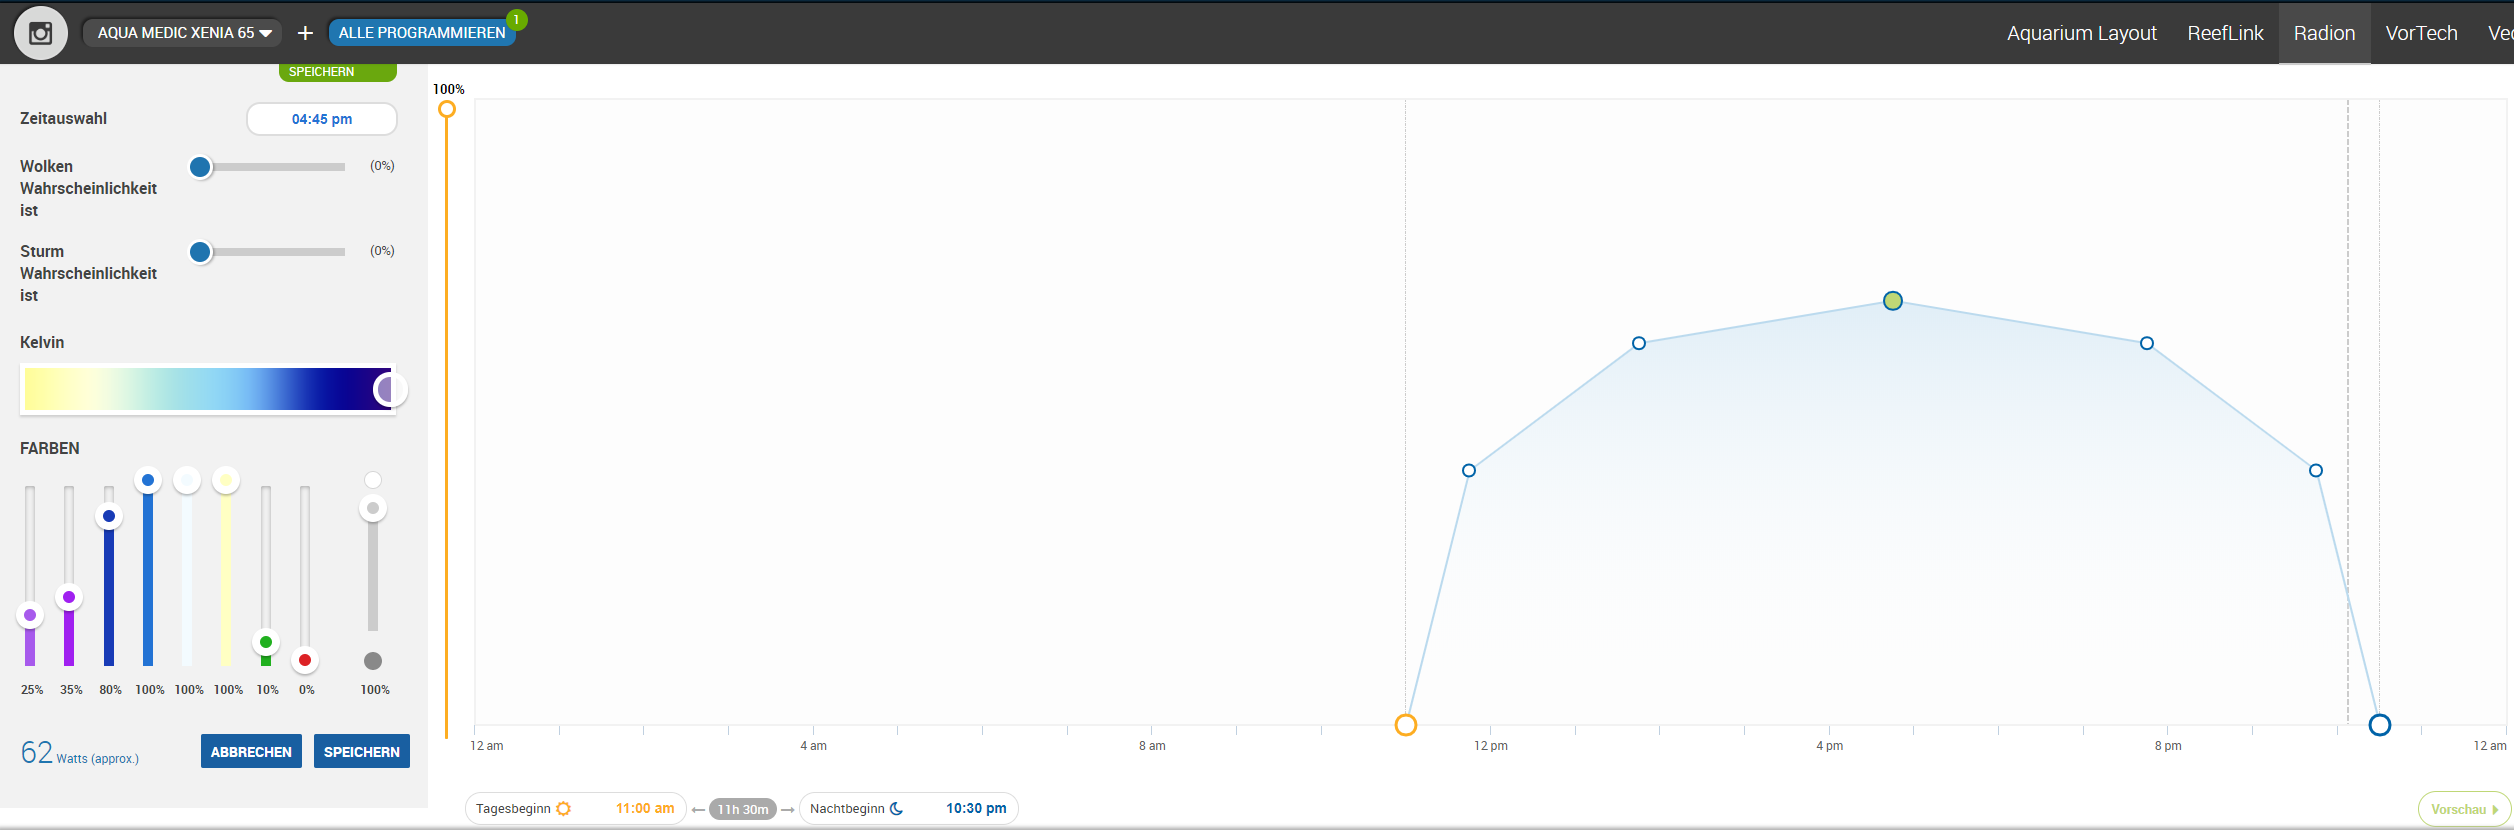Viewport: 2514px width, 830px height.
Task: Click the blue SPEICHERN button
Action: (361, 752)
